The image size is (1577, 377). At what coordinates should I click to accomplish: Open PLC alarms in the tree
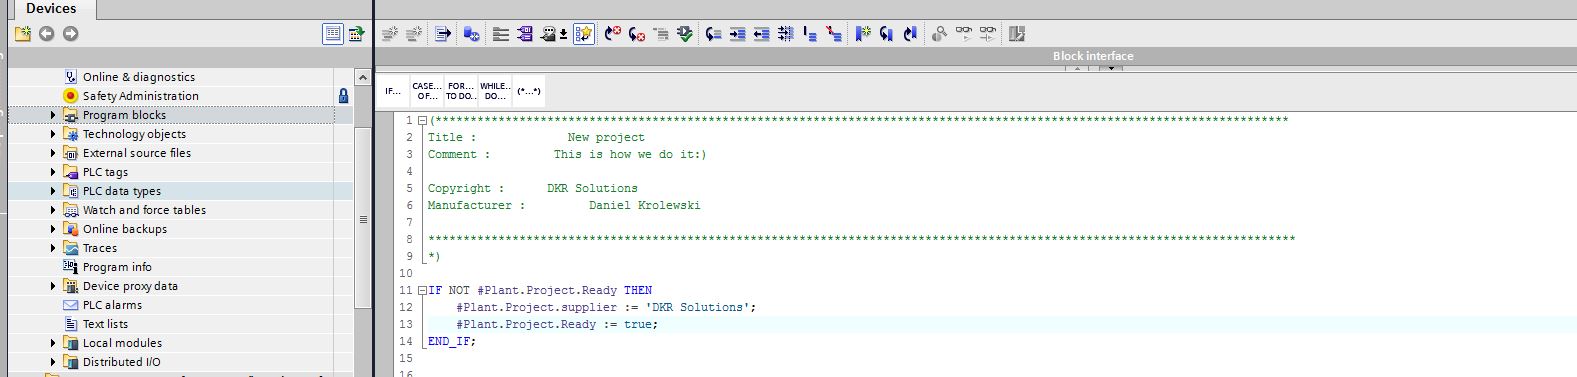pos(112,305)
